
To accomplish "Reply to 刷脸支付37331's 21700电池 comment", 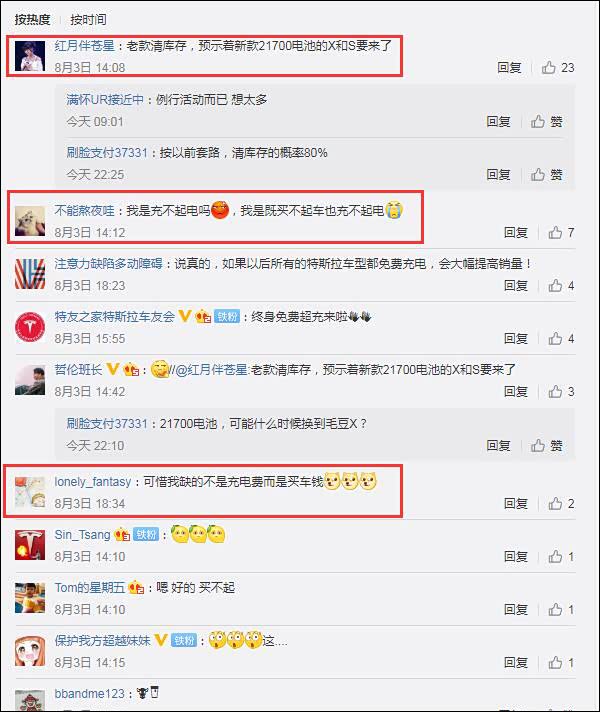I will point(498,445).
